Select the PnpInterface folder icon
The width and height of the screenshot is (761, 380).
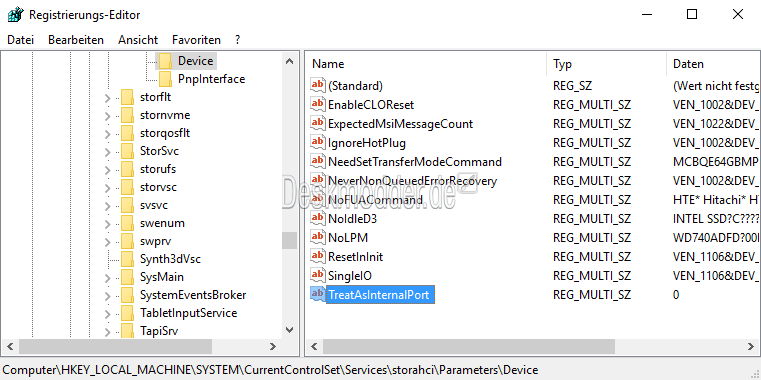165,79
